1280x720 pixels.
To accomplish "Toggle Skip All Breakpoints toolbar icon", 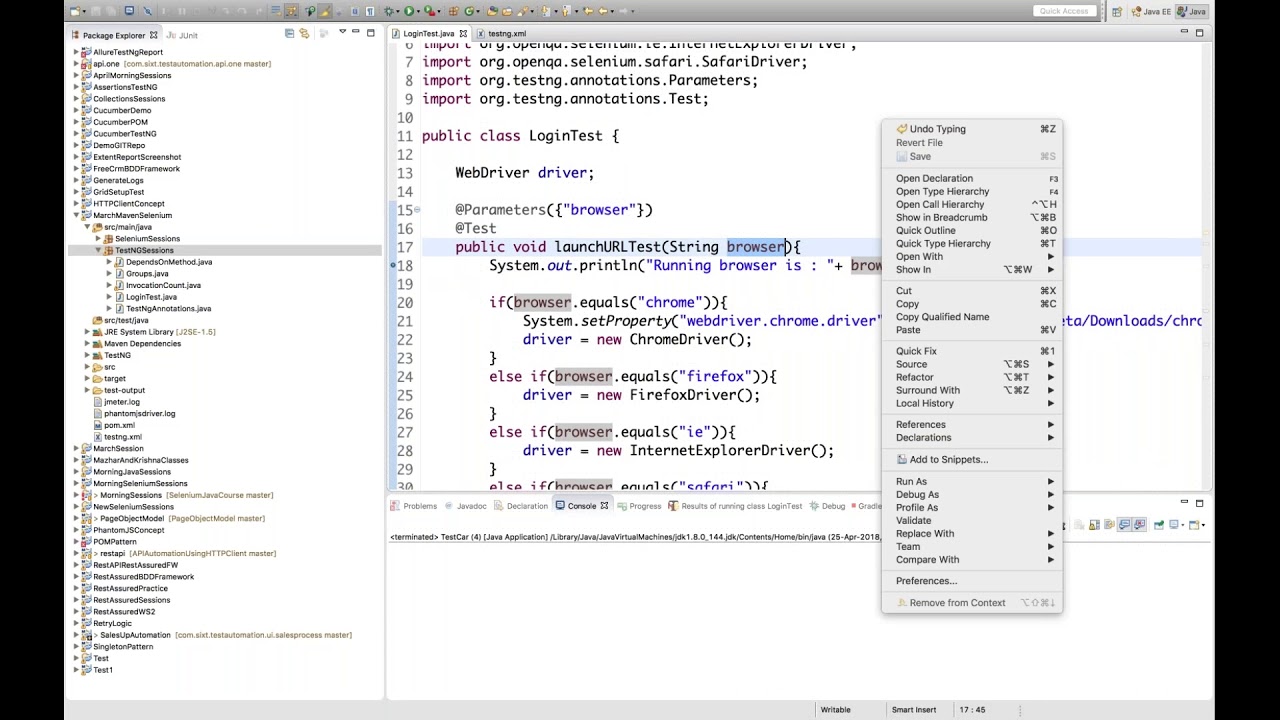I will coord(147,11).
